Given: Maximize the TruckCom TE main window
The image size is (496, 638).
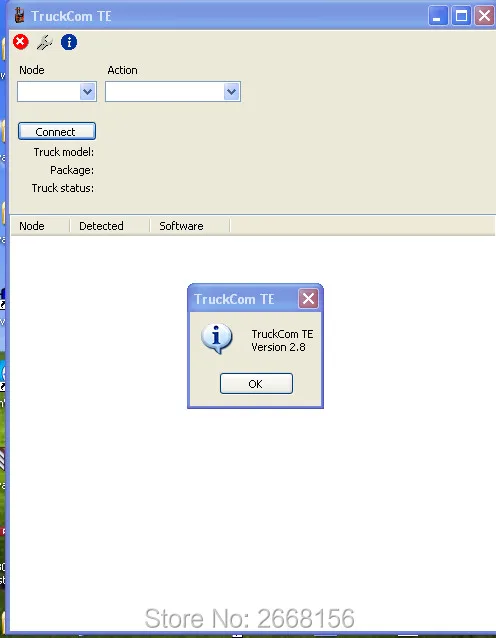Looking at the screenshot, I should tap(461, 16).
